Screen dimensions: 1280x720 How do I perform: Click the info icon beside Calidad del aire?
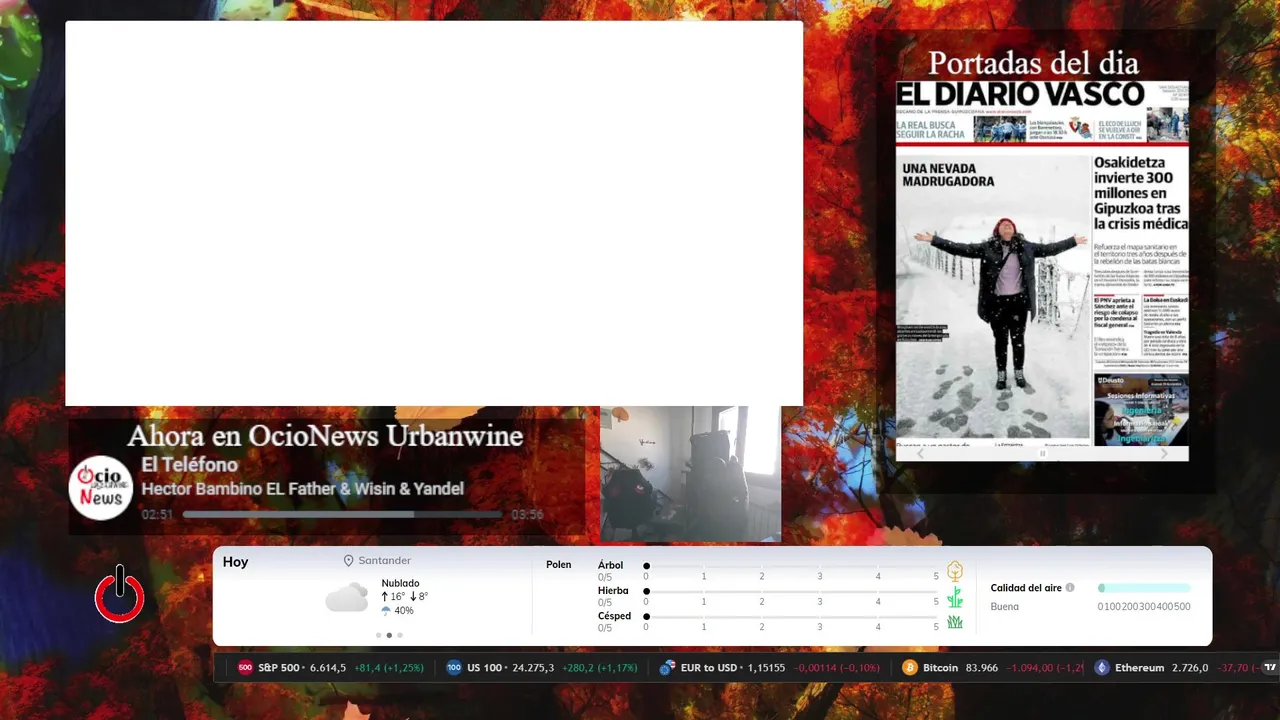1070,588
